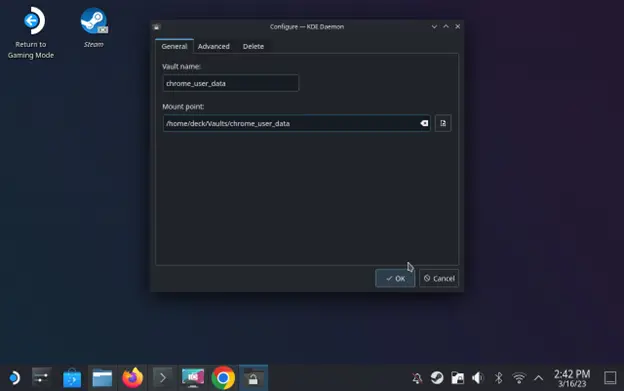624x391 pixels.
Task: Open the Delete tab
Action: pyautogui.click(x=253, y=46)
